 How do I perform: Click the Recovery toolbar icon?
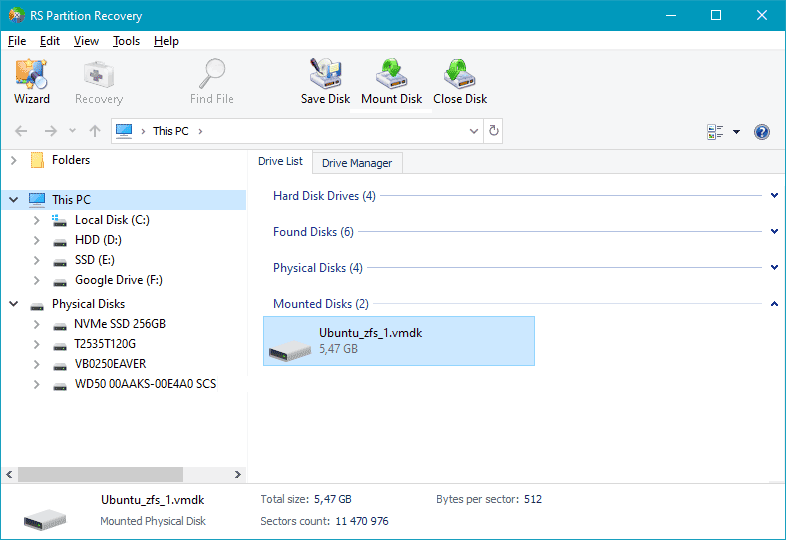pyautogui.click(x=99, y=81)
